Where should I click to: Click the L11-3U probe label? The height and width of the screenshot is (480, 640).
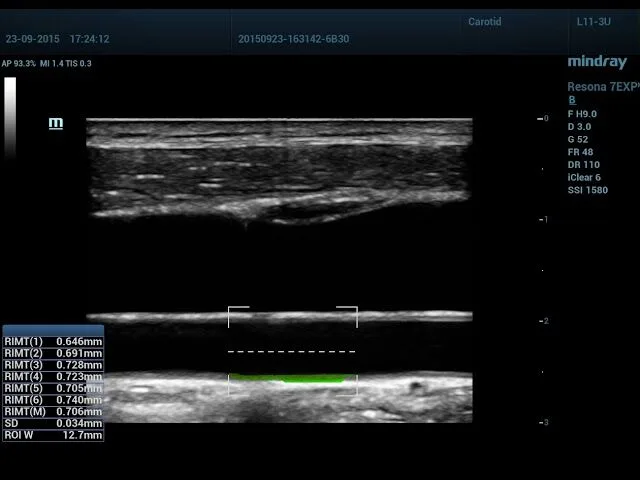[593, 22]
